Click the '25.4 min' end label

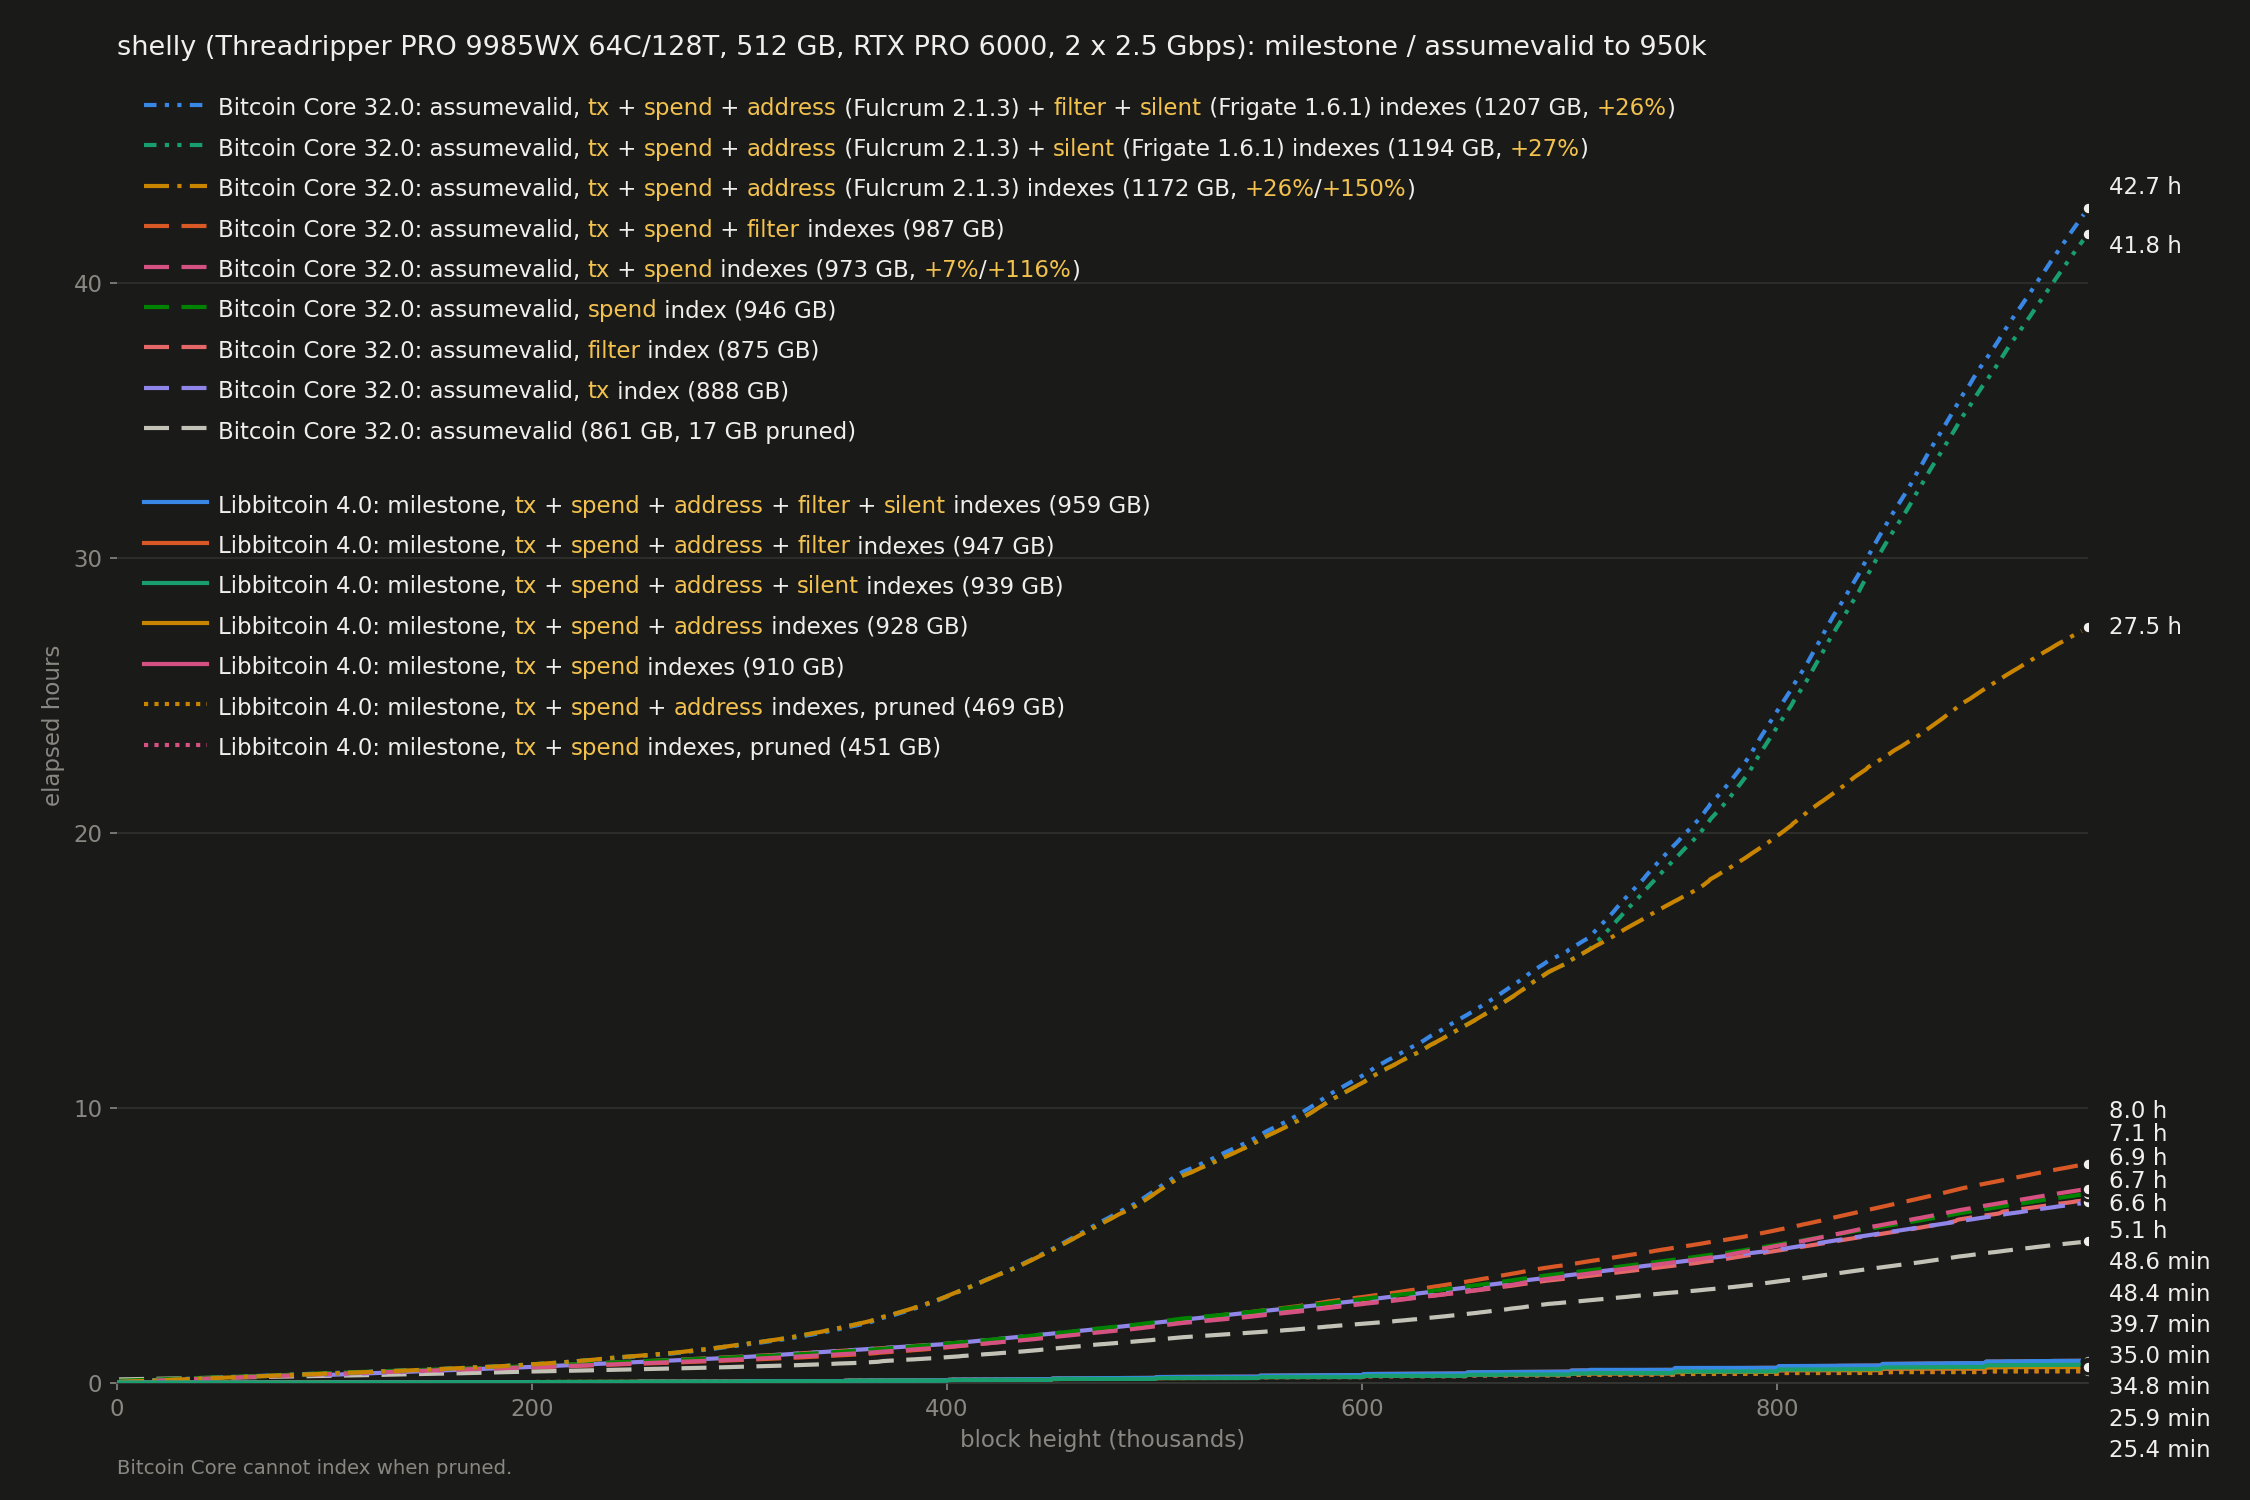pyautogui.click(x=2159, y=1449)
